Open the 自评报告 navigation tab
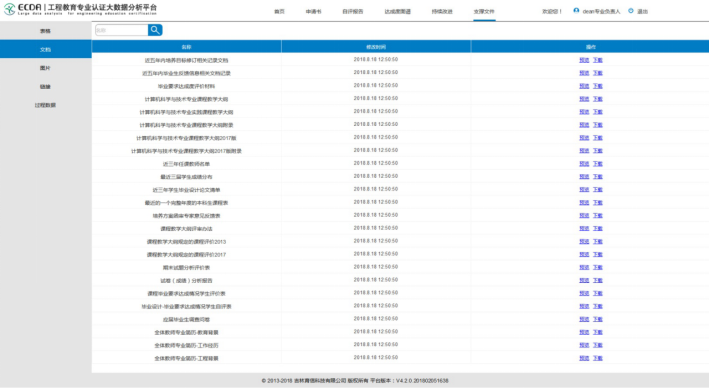The width and height of the screenshot is (709, 389). click(x=353, y=11)
